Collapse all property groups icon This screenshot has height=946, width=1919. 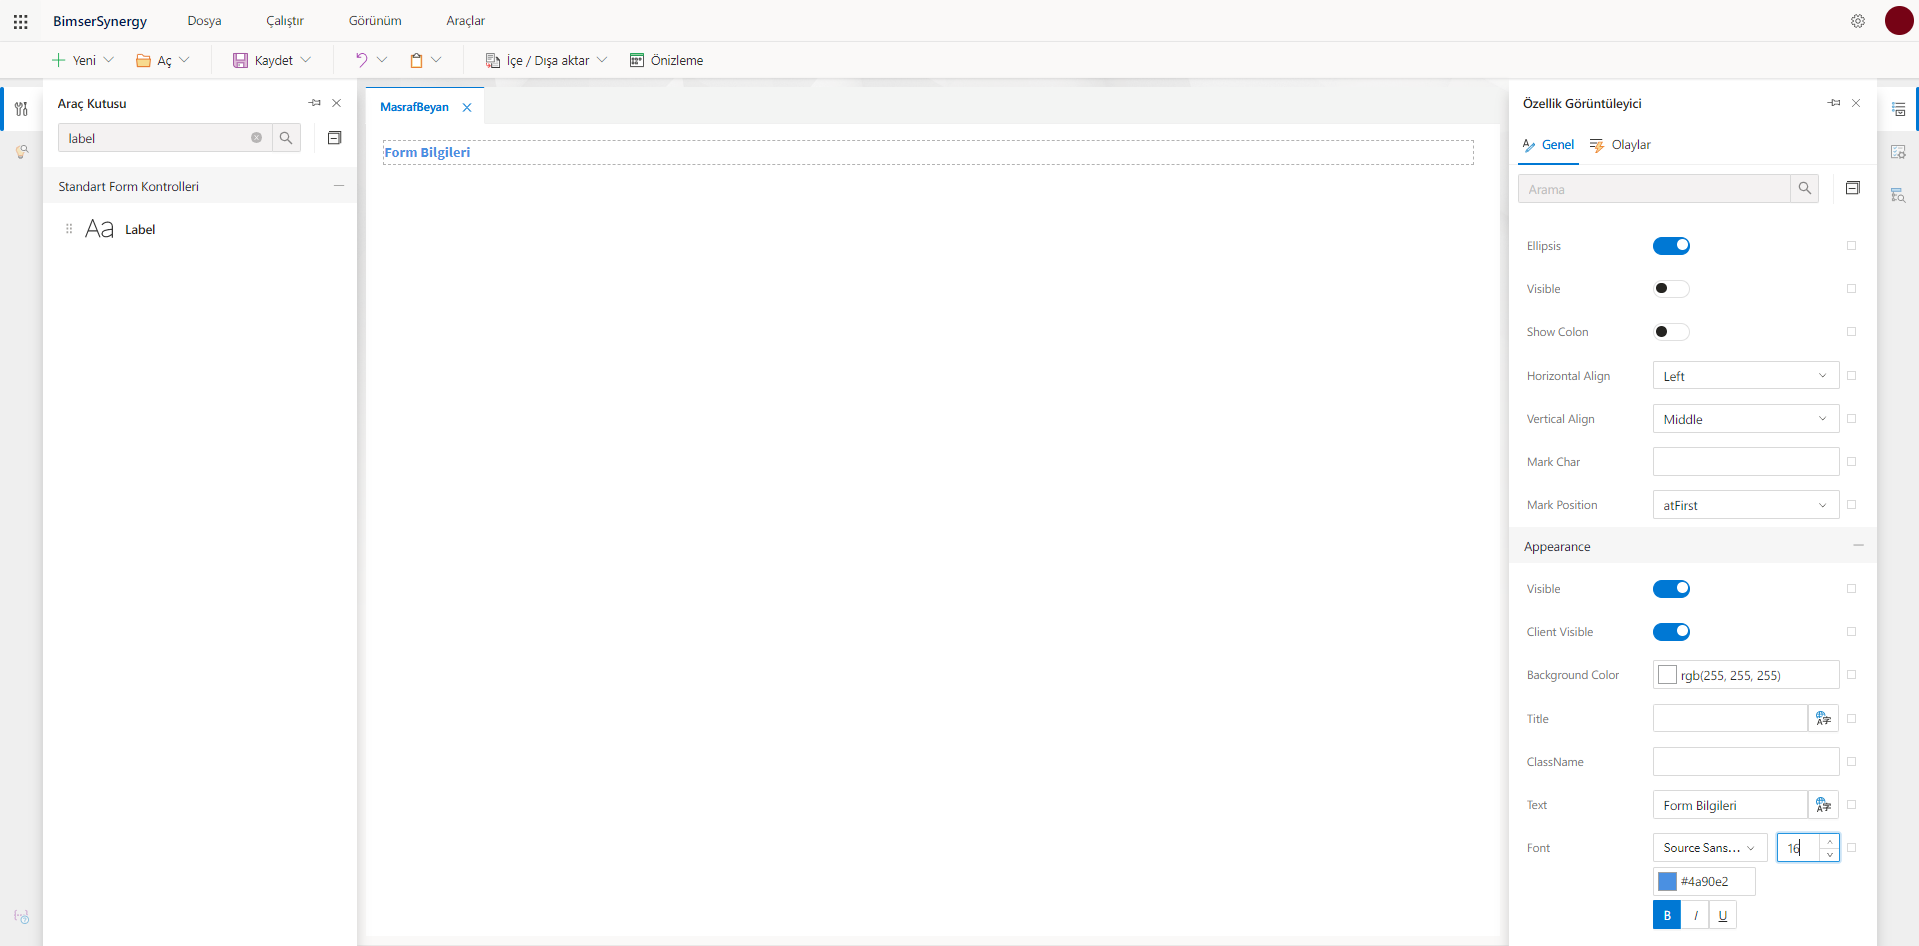[x=1853, y=188]
